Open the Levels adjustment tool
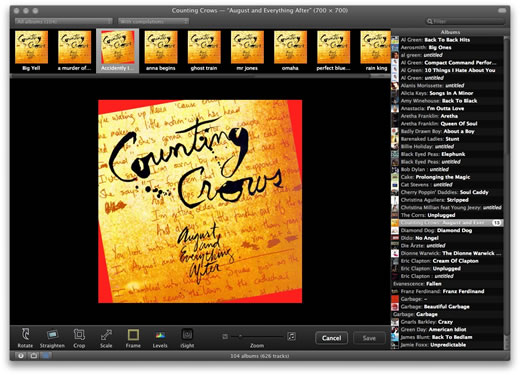 click(160, 338)
